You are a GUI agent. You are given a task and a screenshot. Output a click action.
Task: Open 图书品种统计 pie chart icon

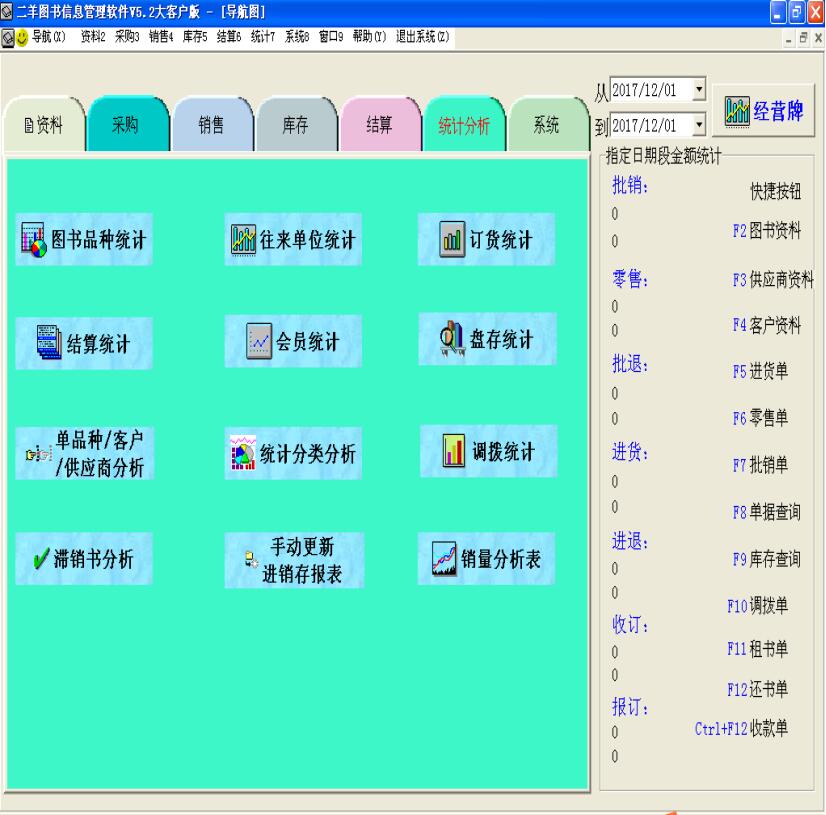34,239
